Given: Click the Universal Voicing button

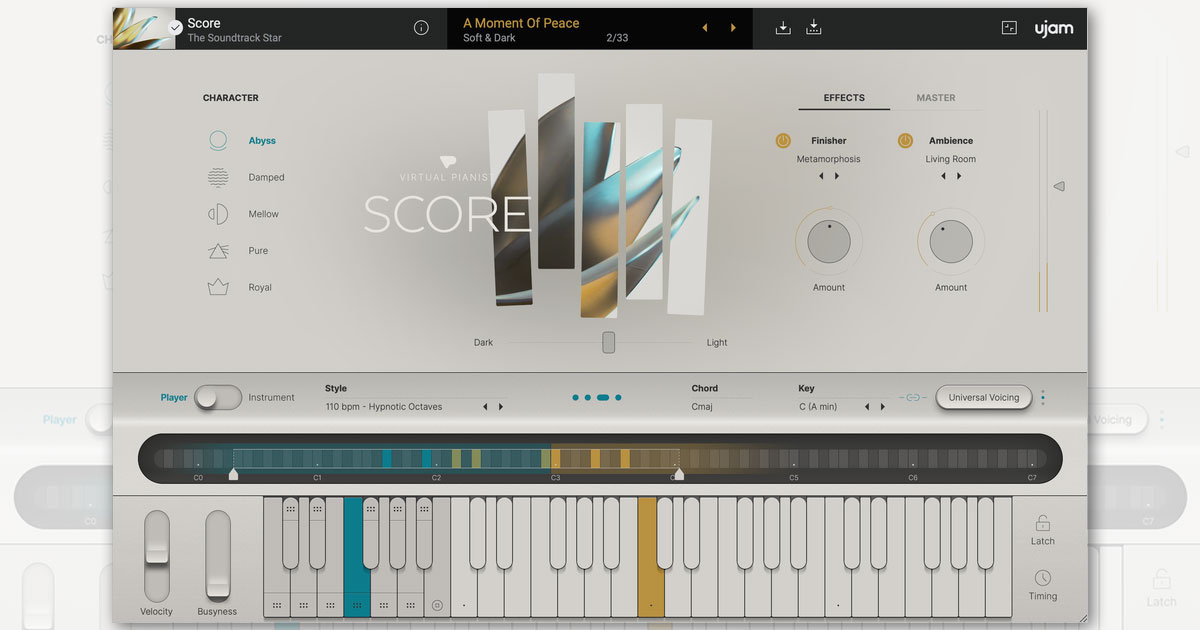Looking at the screenshot, I should [x=984, y=397].
